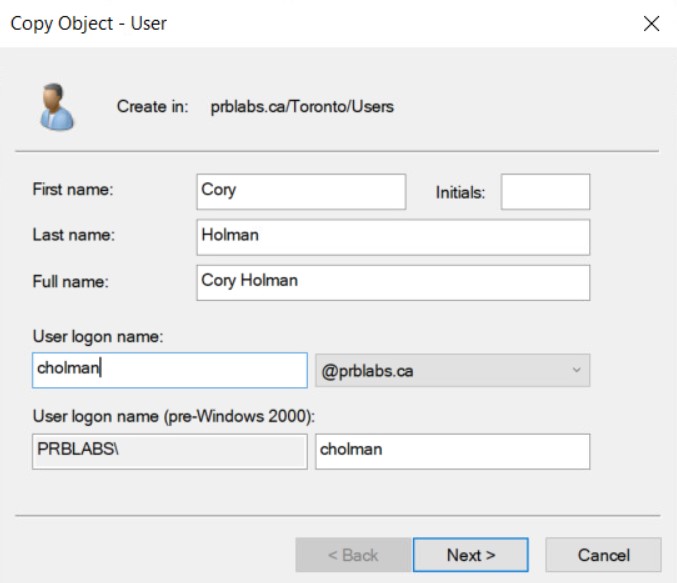This screenshot has width=677, height=583.
Task: Select the Last name field with Holman
Action: [x=393, y=237]
